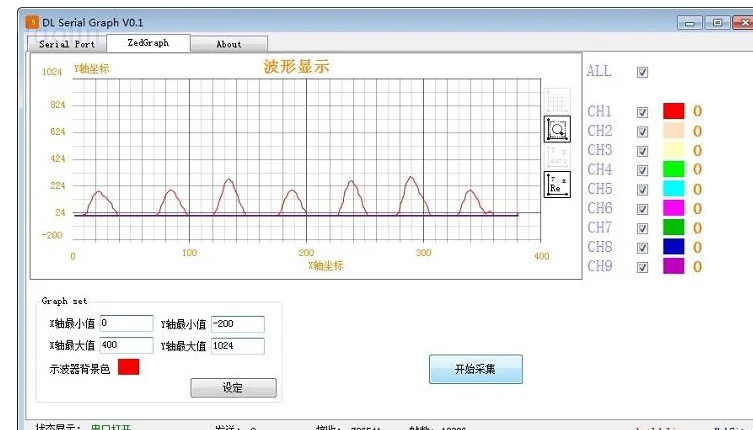
Task: Disable the CH6 channel checkbox
Action: (642, 209)
